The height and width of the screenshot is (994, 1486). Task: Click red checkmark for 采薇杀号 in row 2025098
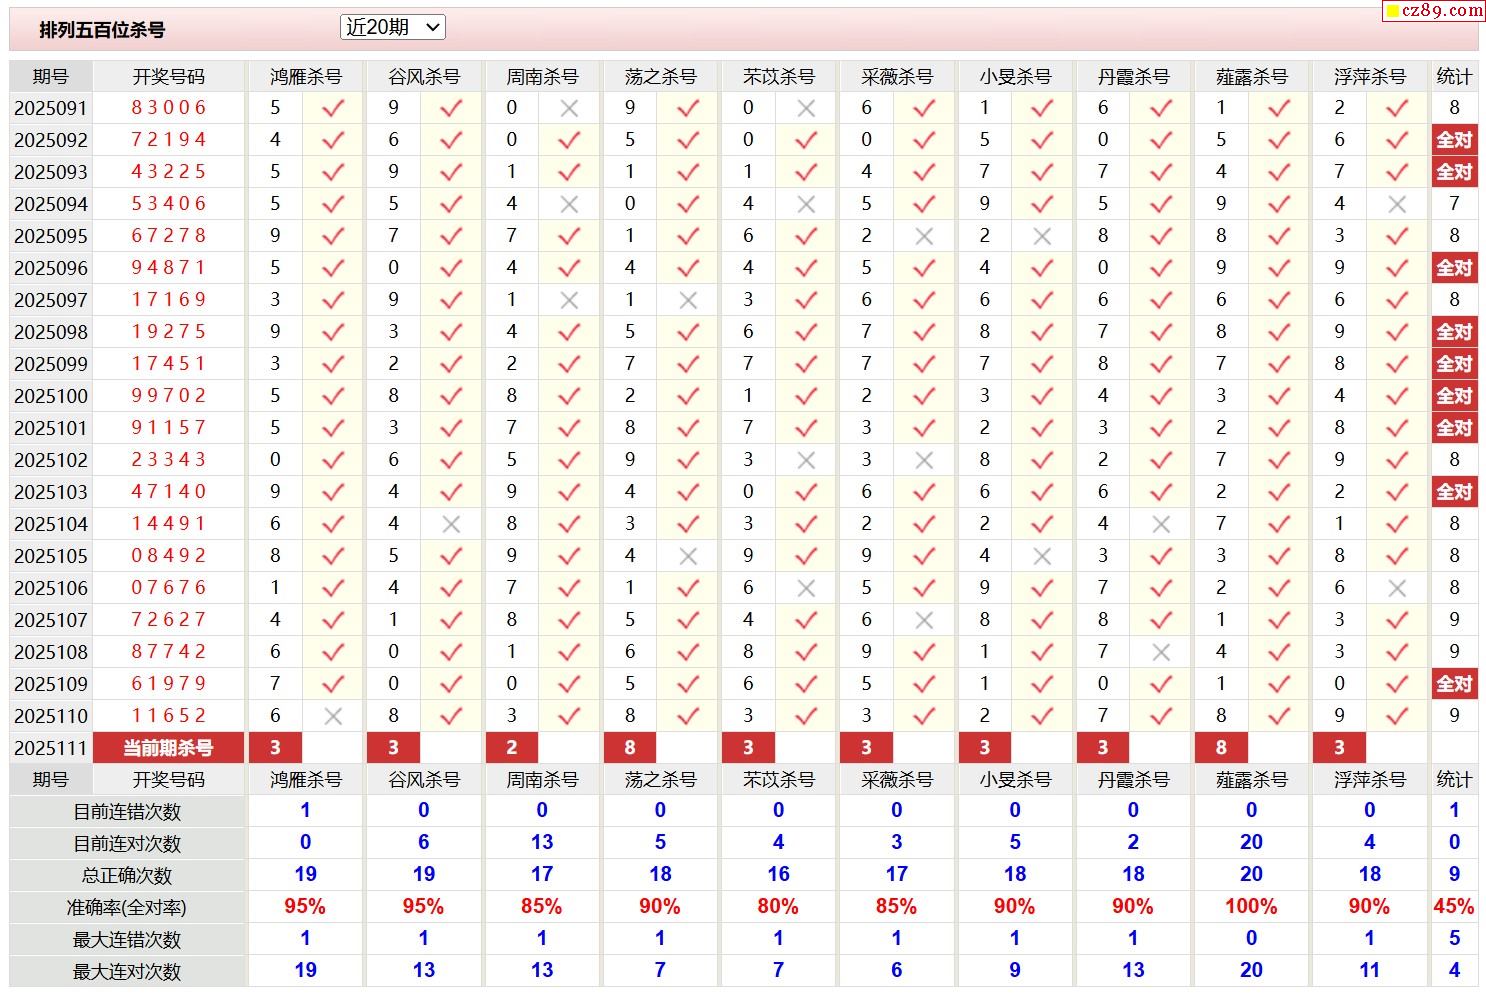pyautogui.click(x=924, y=332)
